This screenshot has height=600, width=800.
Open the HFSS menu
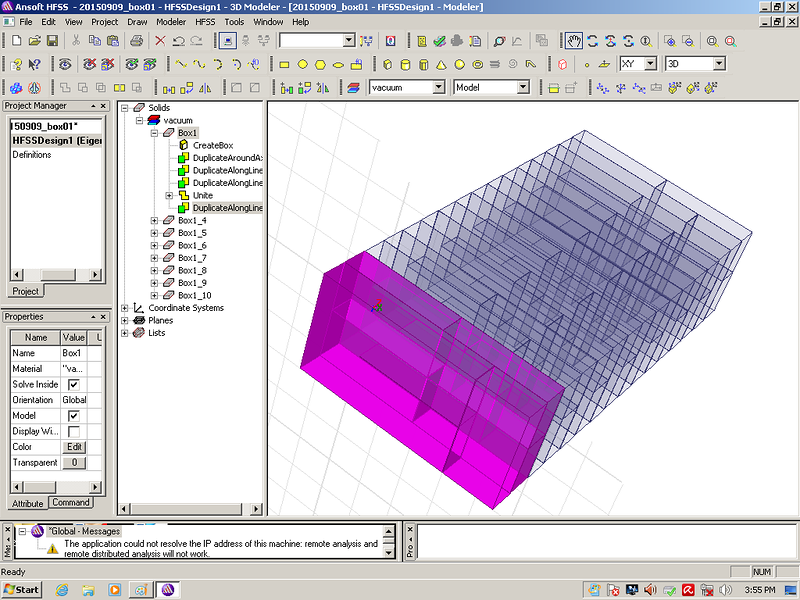click(x=204, y=21)
